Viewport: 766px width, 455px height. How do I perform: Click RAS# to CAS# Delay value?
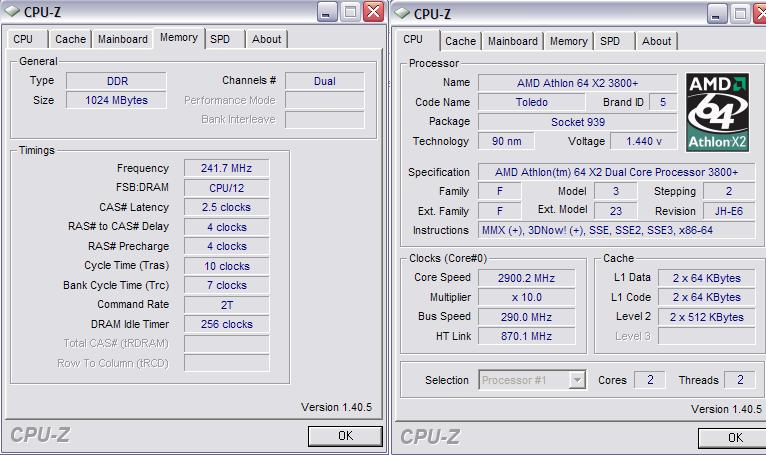(226, 227)
